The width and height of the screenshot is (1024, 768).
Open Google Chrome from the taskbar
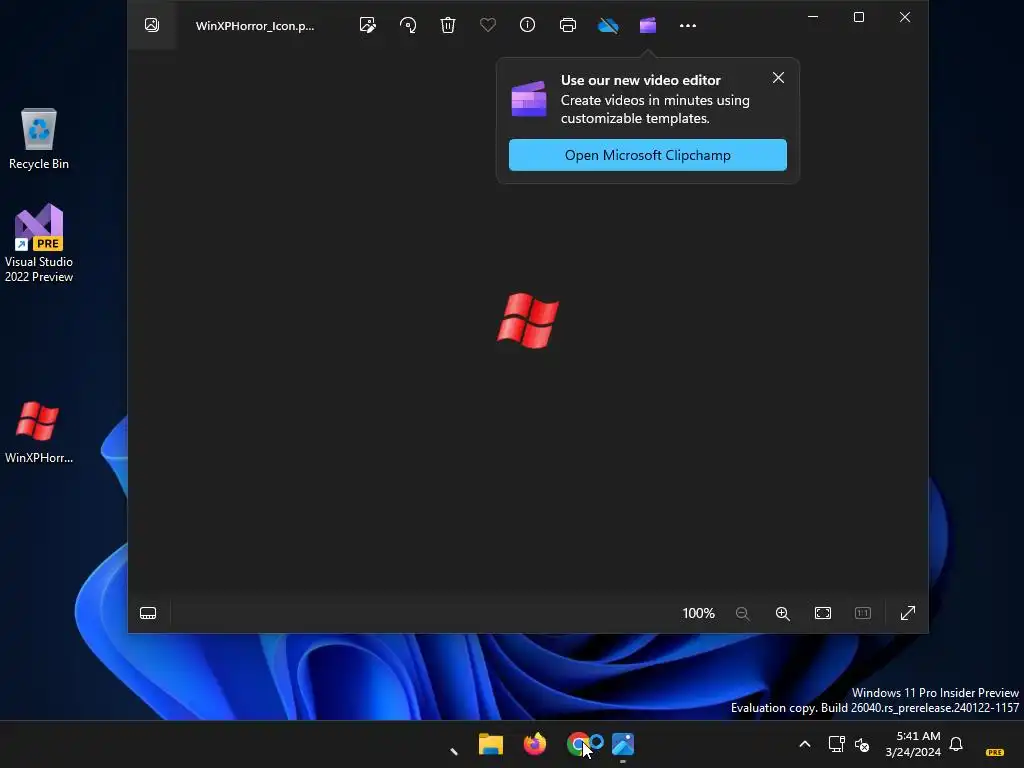pyautogui.click(x=578, y=744)
